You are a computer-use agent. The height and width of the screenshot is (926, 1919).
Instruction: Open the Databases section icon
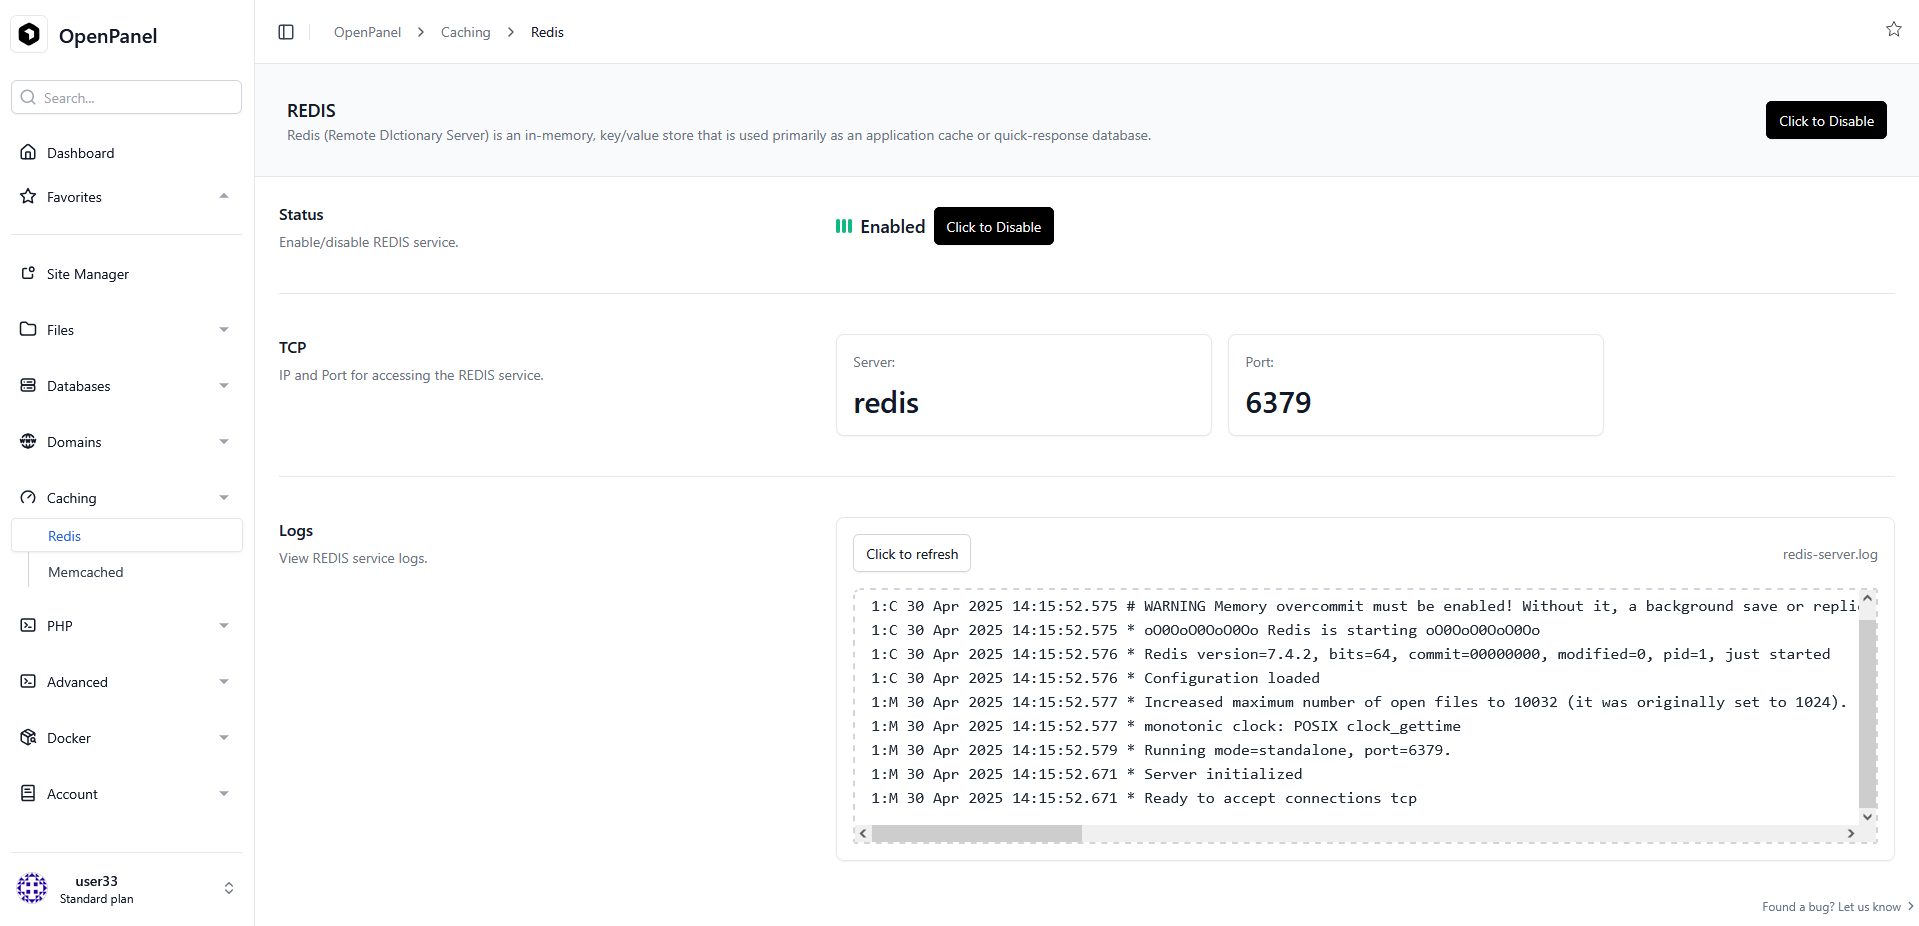coord(29,385)
